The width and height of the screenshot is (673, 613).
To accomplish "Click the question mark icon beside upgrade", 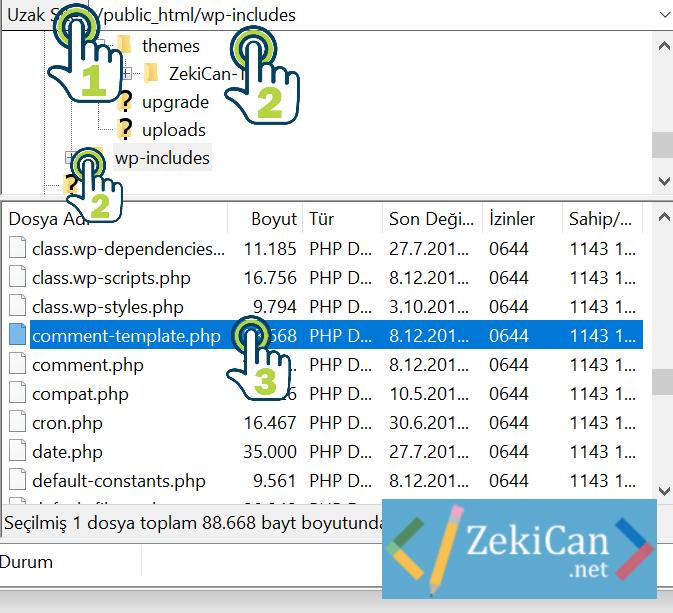I will pos(125,102).
